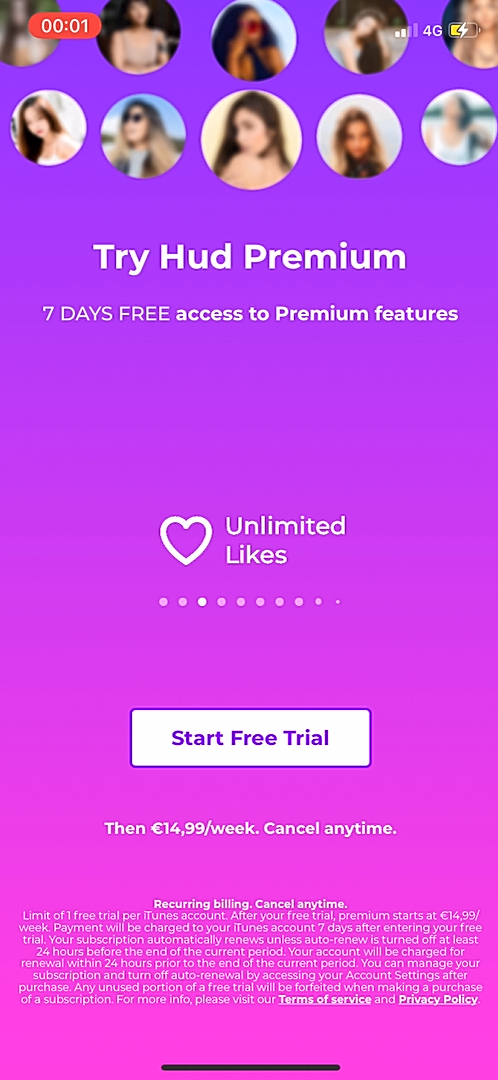
Task: Tap the cellular signal bars icon
Action: coord(406,31)
